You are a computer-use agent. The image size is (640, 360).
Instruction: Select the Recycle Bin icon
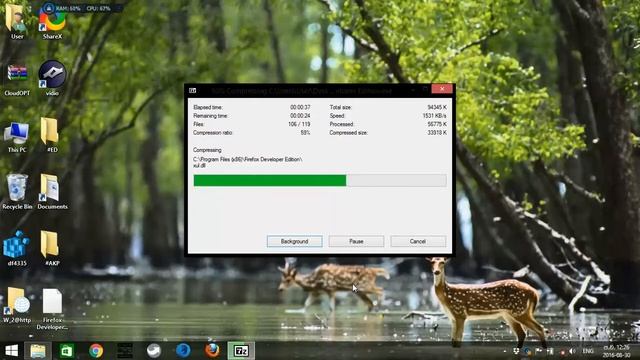click(x=17, y=192)
